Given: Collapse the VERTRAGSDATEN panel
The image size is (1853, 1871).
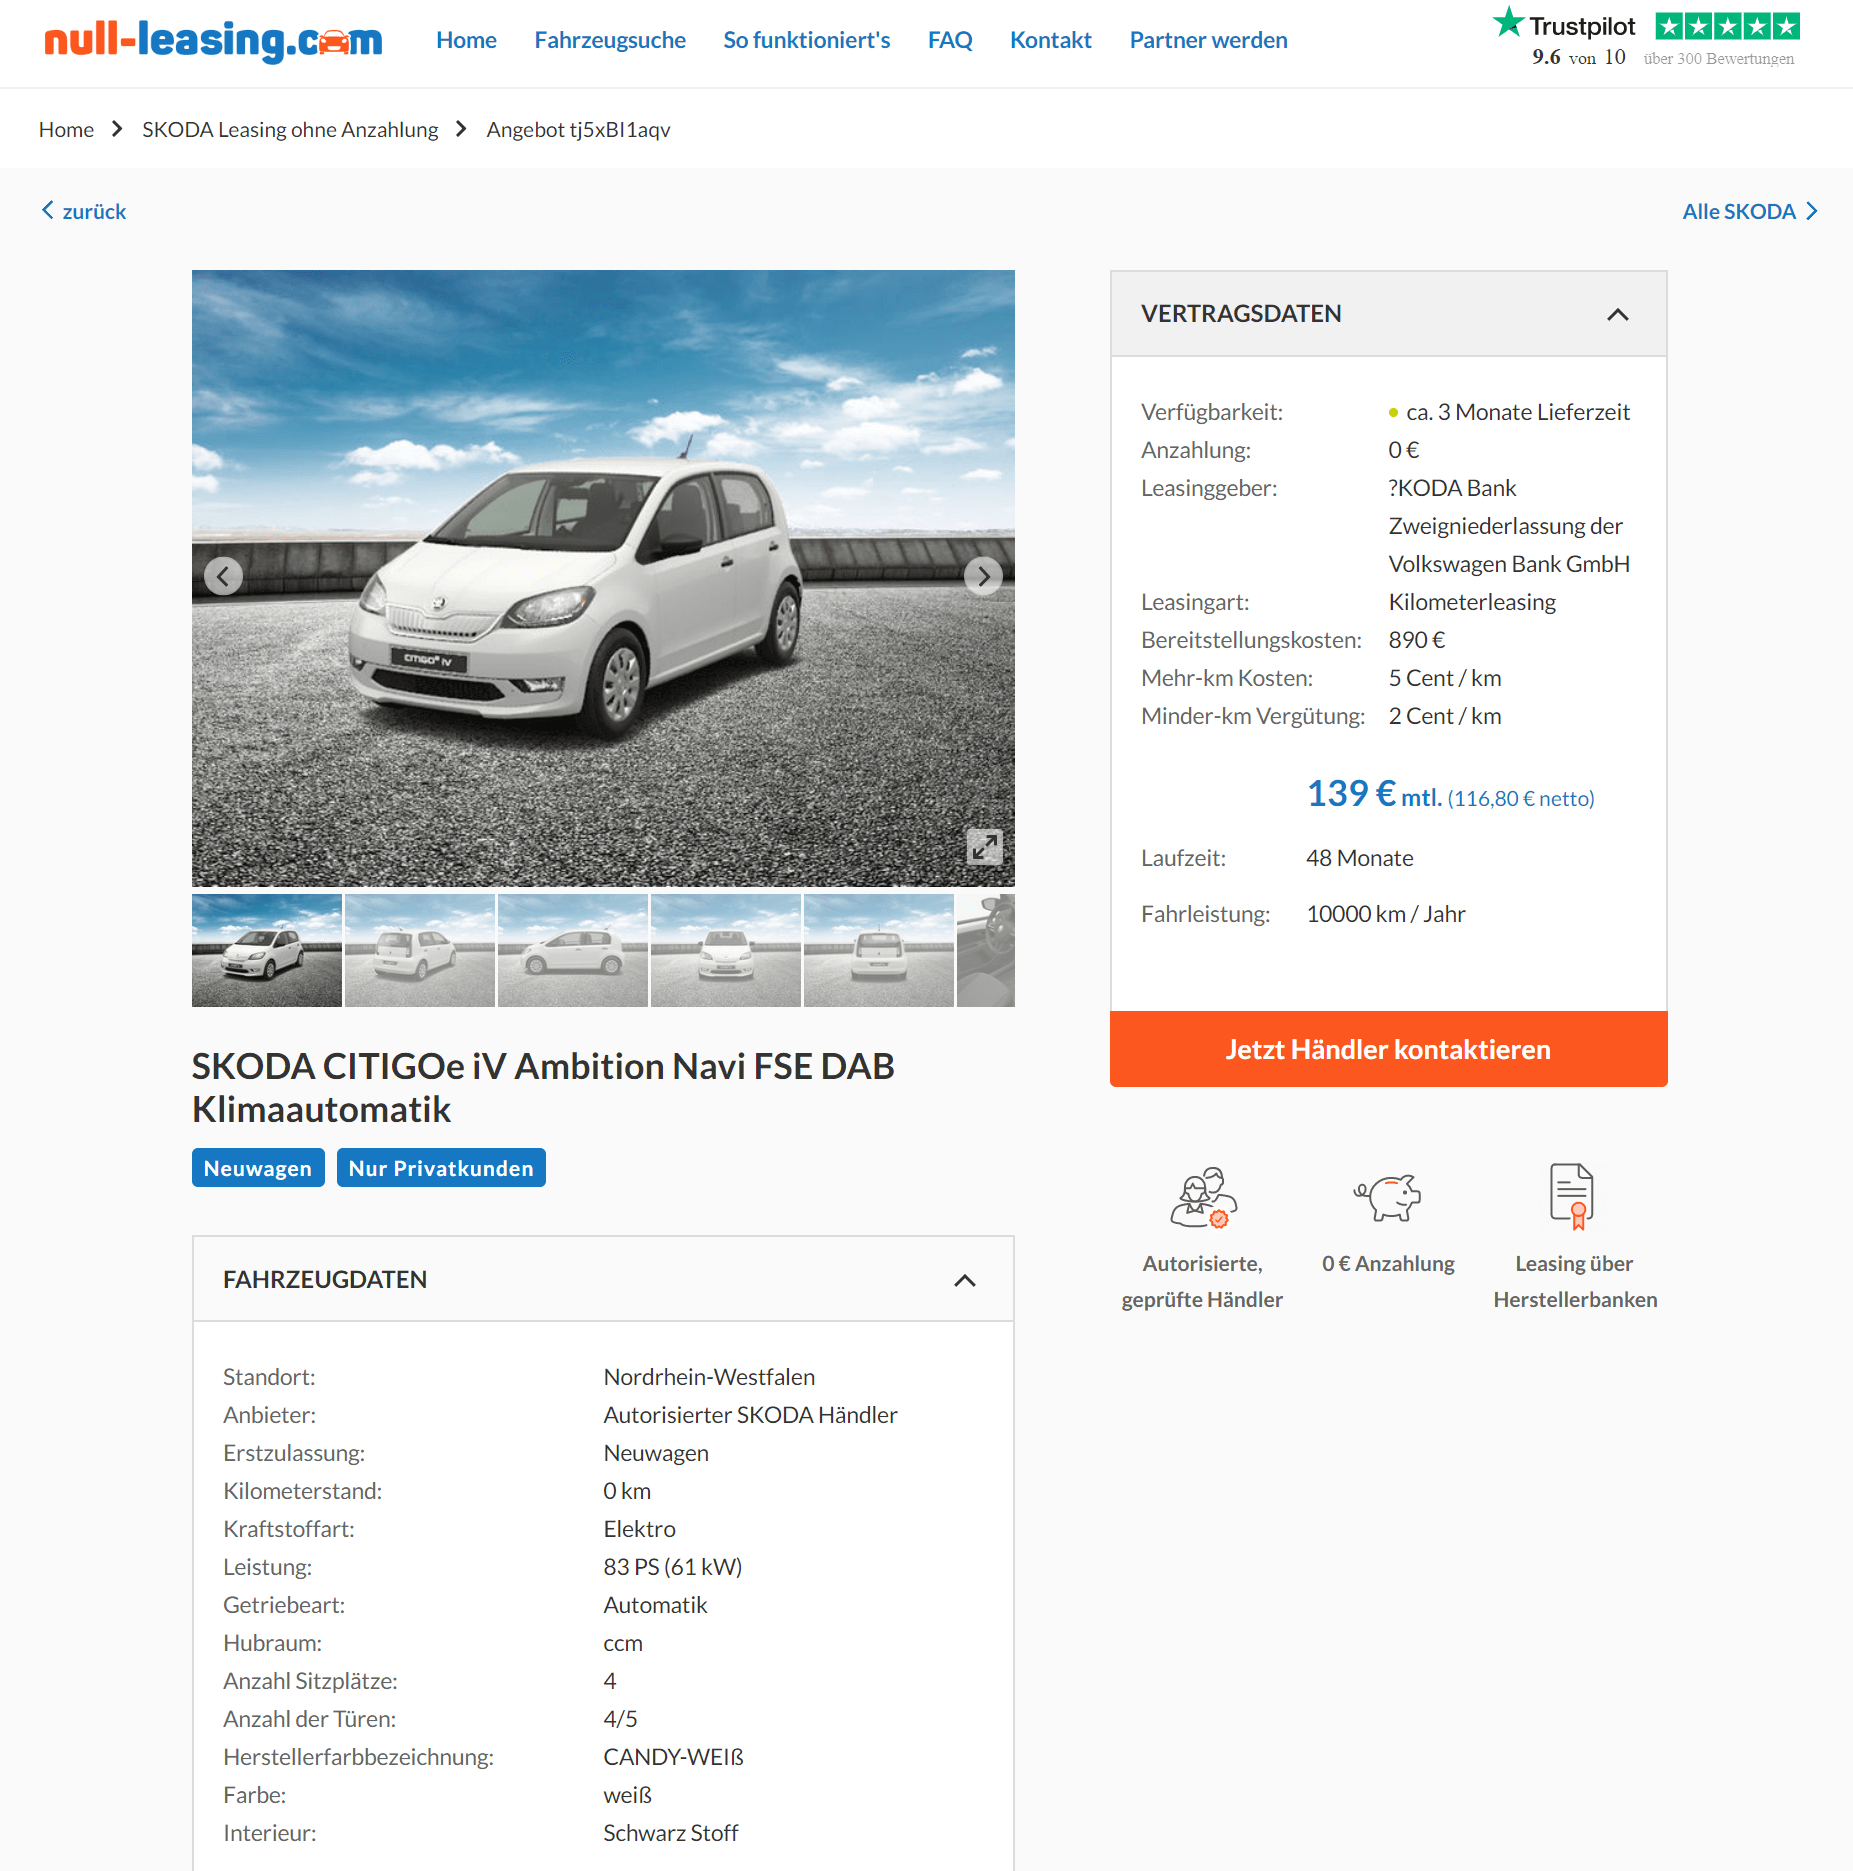Looking at the screenshot, I should point(1617,314).
